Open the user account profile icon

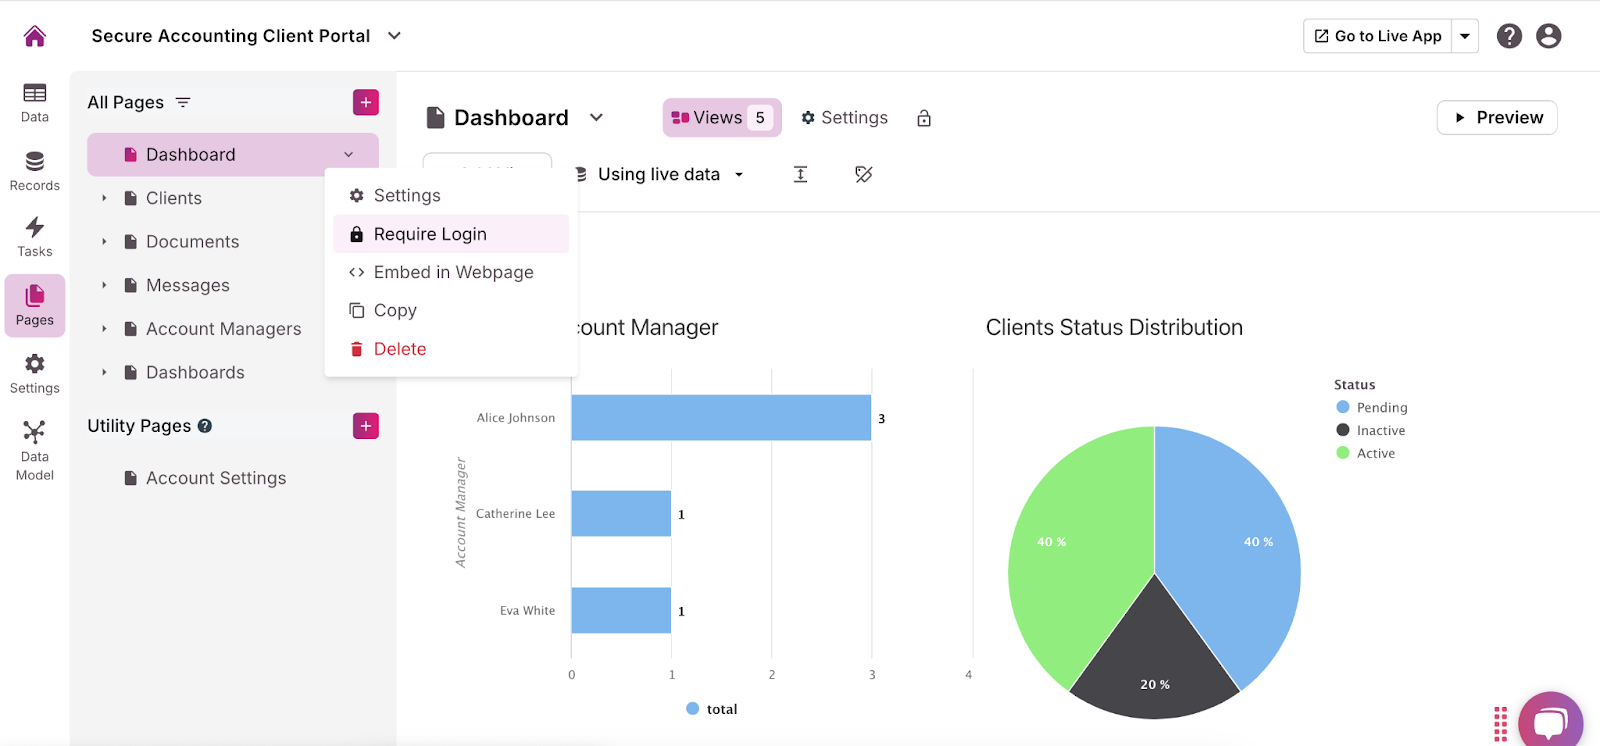point(1548,36)
